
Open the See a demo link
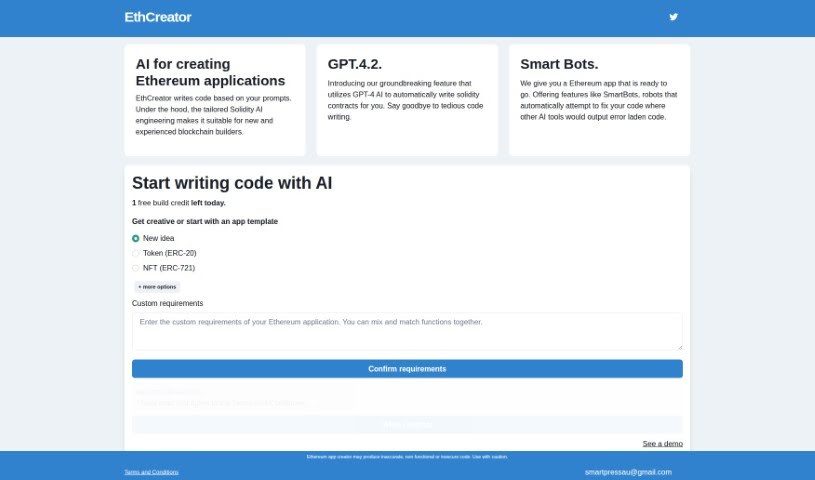662,444
